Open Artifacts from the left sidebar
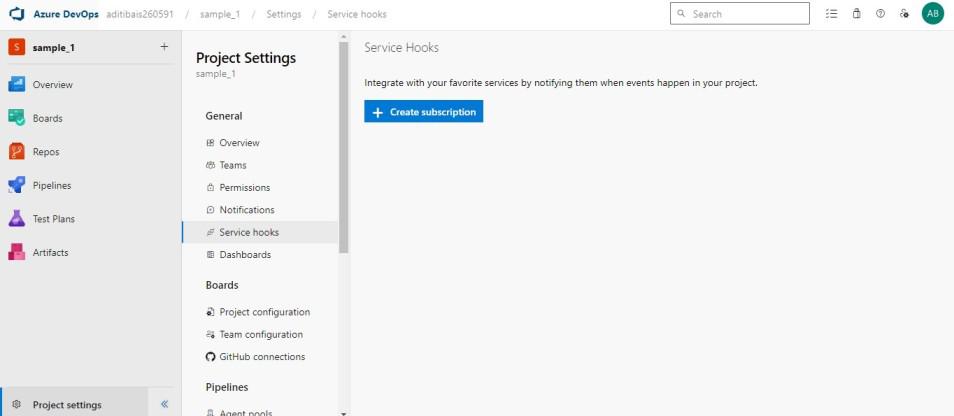 [50, 252]
